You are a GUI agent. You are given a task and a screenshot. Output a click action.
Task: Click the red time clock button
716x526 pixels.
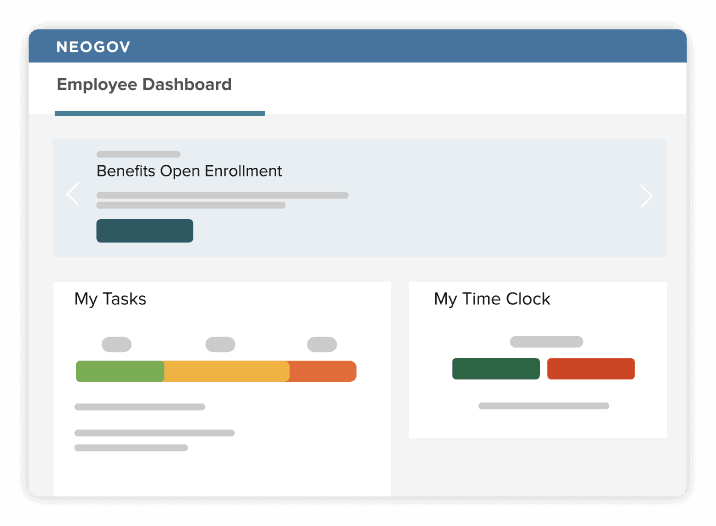pos(591,368)
